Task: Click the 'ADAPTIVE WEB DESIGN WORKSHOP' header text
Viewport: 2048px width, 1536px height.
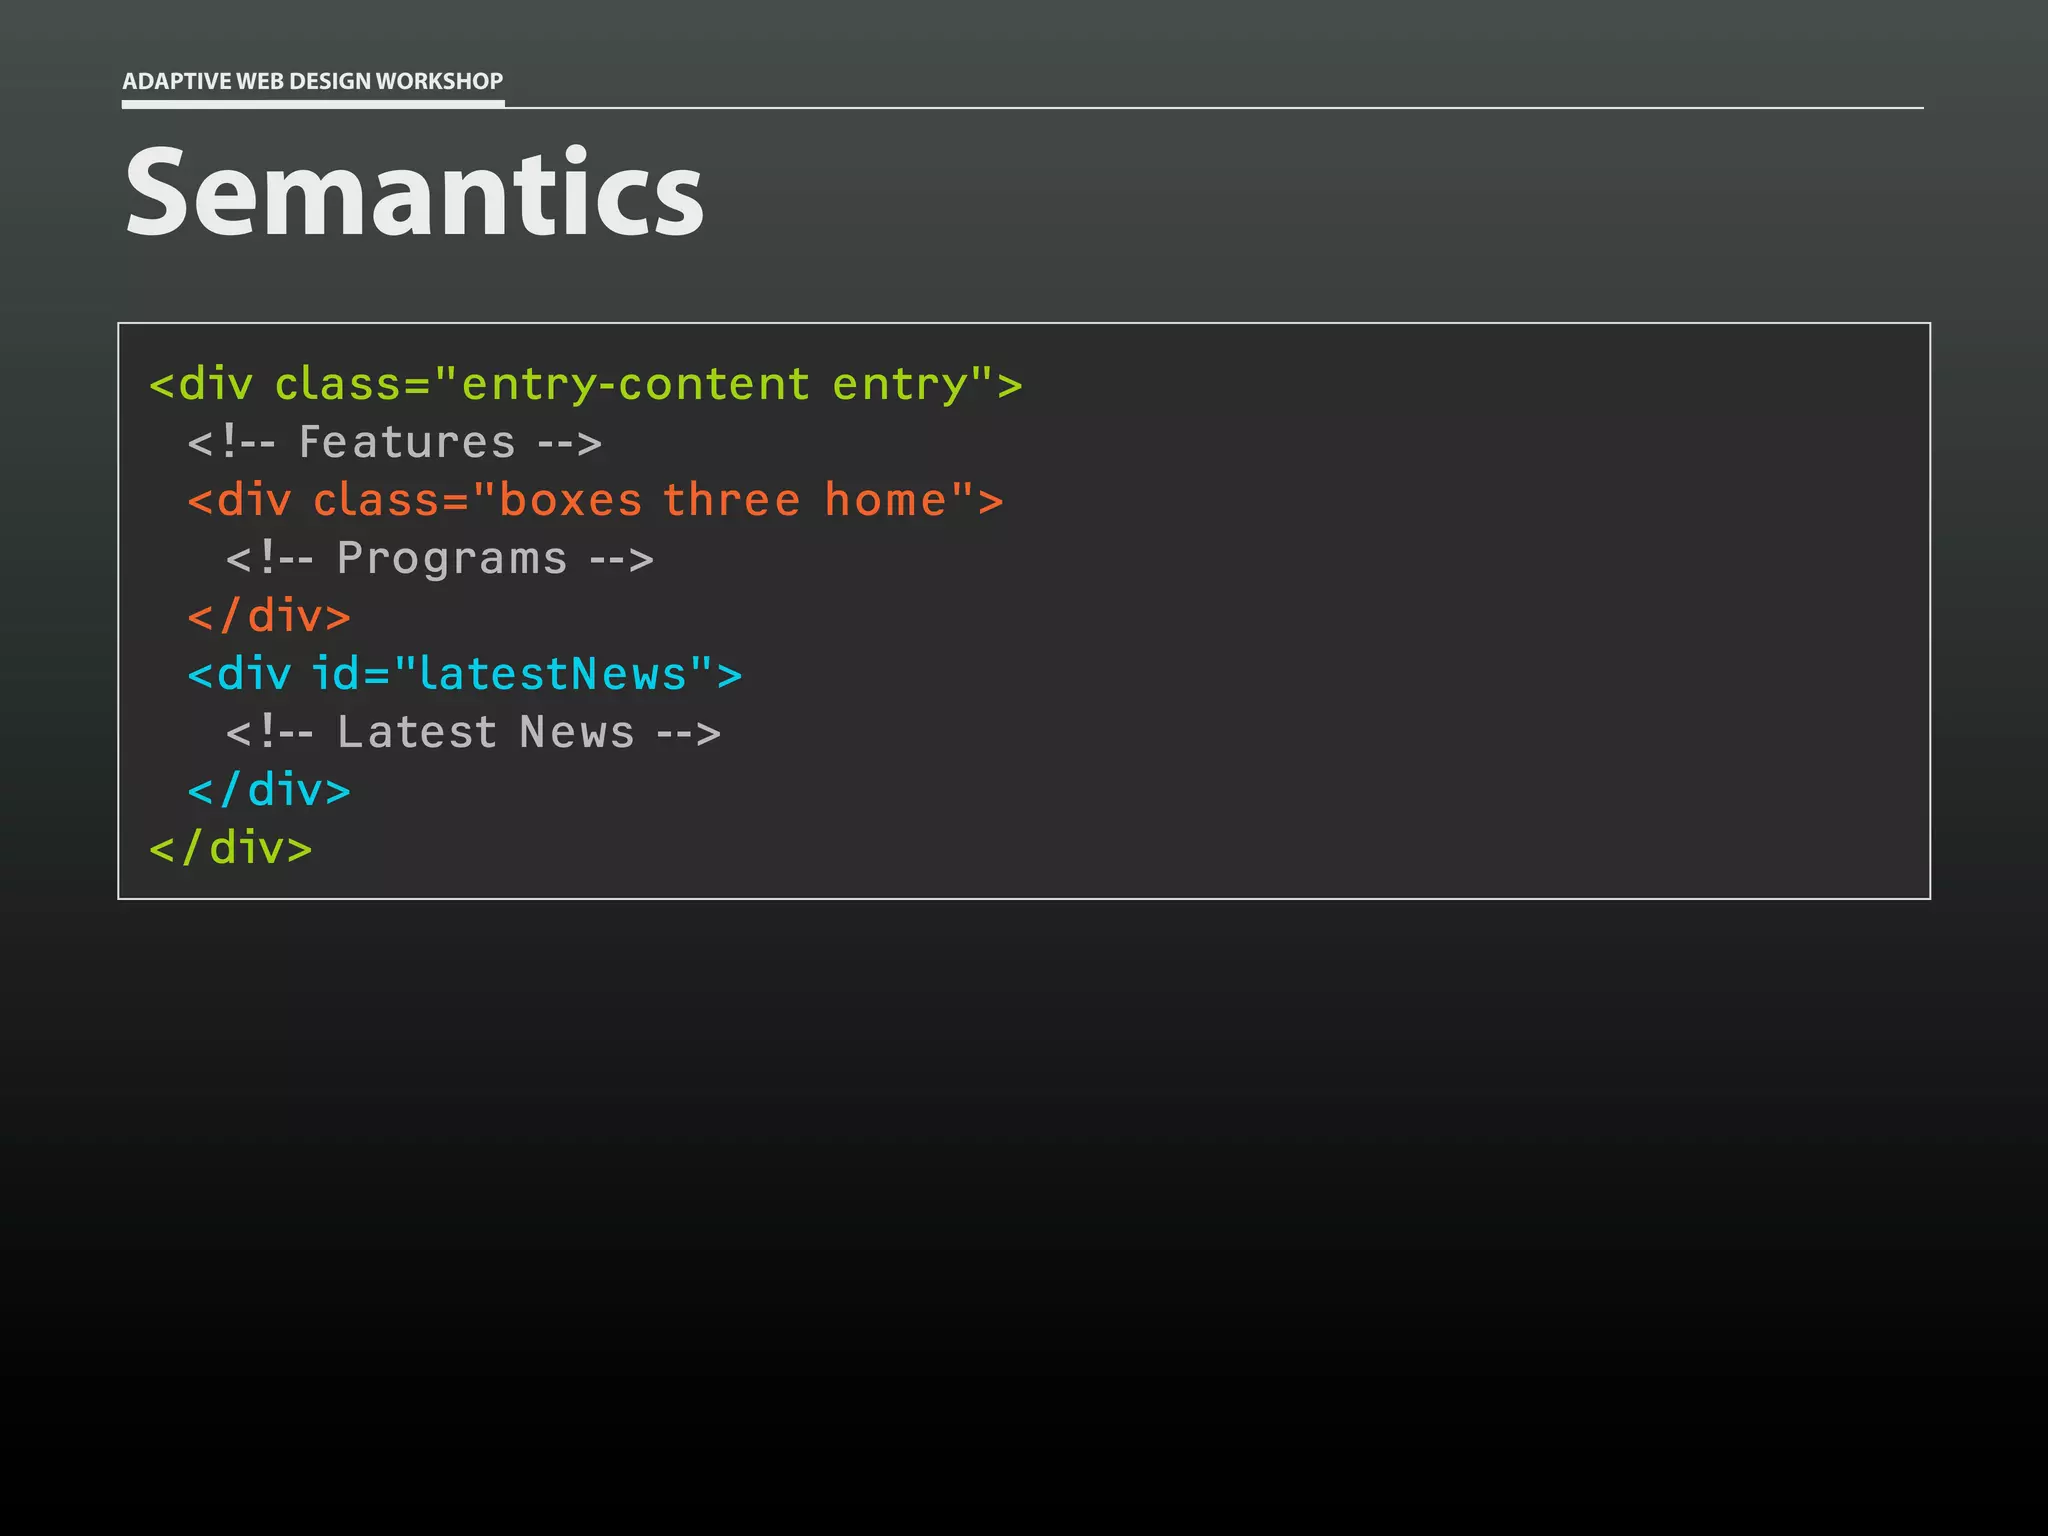Action: [x=312, y=81]
